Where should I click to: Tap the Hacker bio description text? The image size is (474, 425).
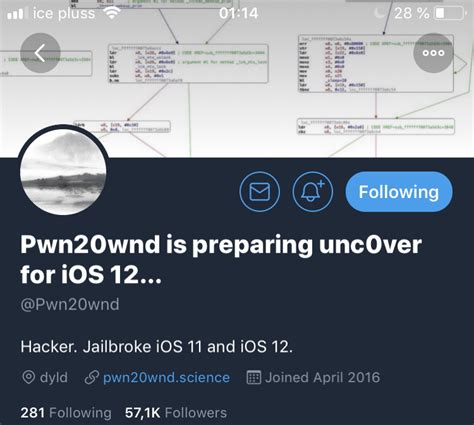coord(157,347)
